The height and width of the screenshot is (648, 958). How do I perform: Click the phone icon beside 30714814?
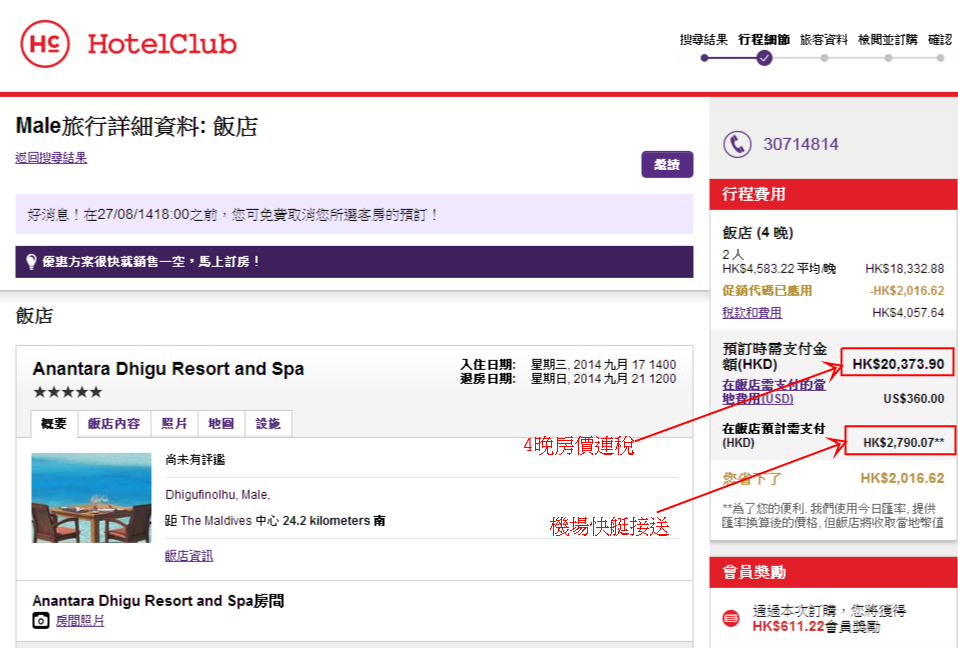click(737, 144)
